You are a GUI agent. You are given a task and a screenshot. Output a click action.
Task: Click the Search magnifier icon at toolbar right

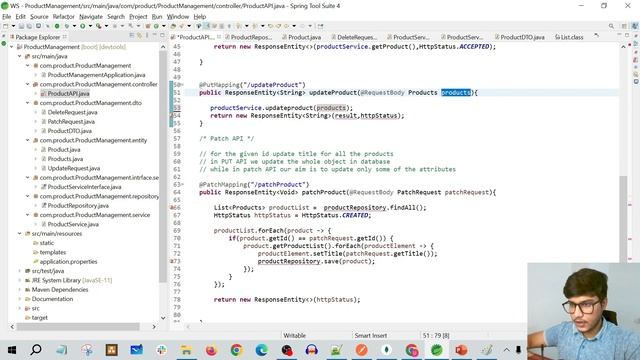(611, 26)
